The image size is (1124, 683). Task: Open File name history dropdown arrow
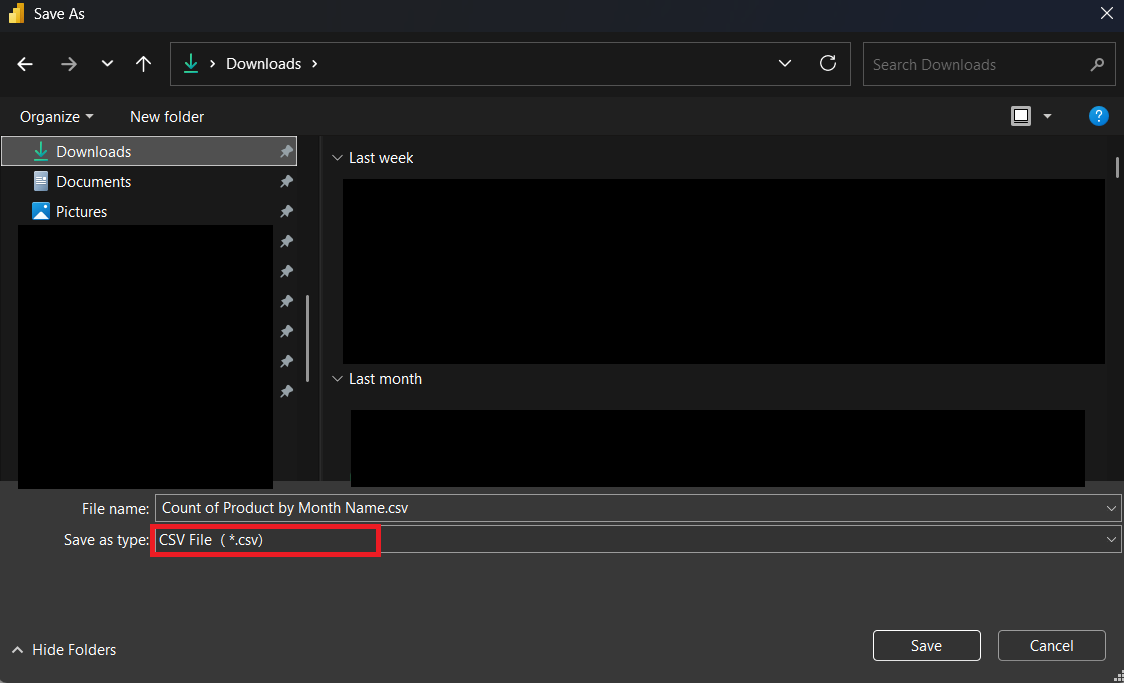pyautogui.click(x=1111, y=508)
